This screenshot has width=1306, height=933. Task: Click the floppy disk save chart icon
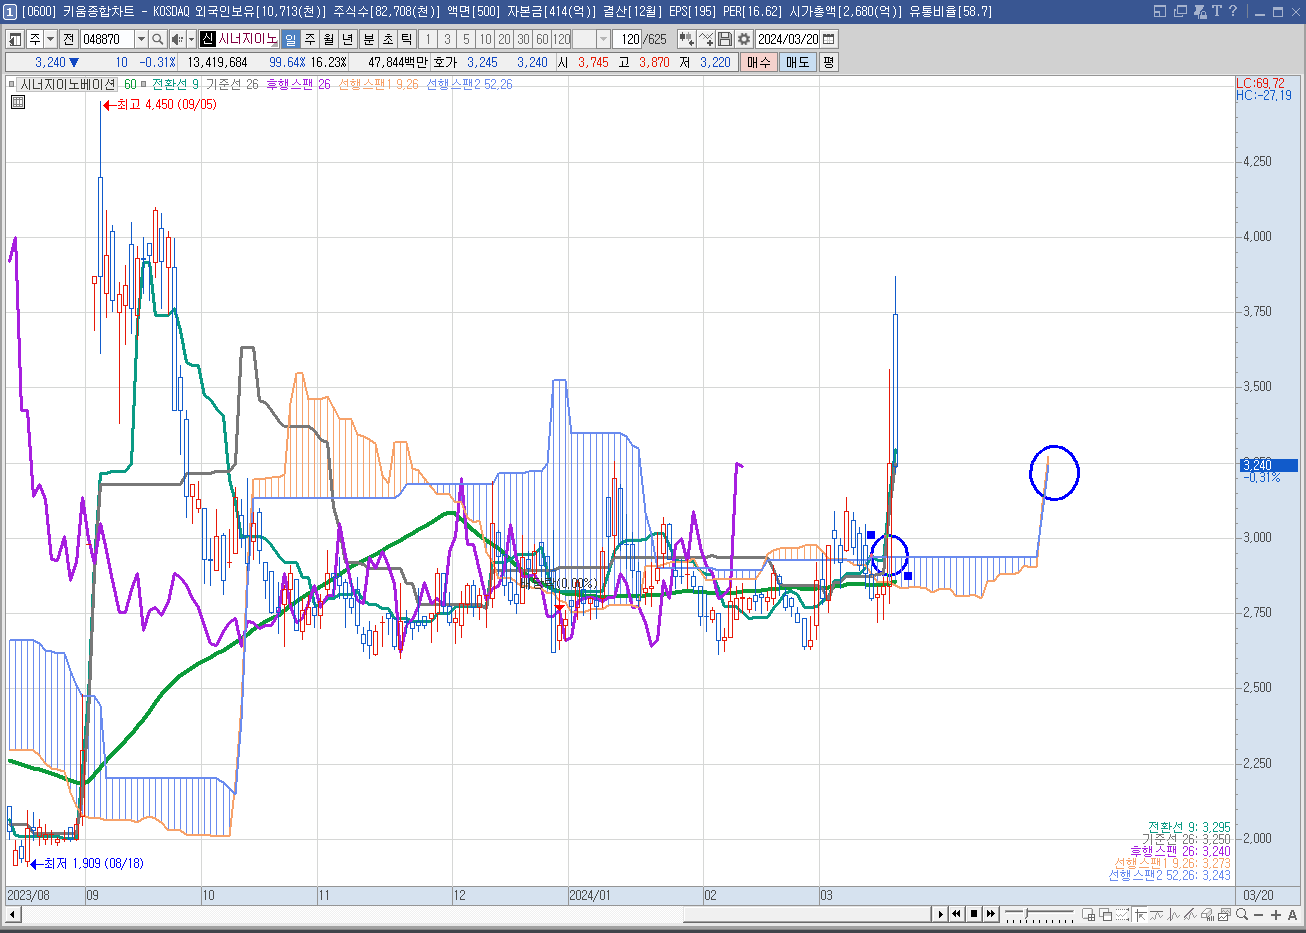pyautogui.click(x=725, y=39)
